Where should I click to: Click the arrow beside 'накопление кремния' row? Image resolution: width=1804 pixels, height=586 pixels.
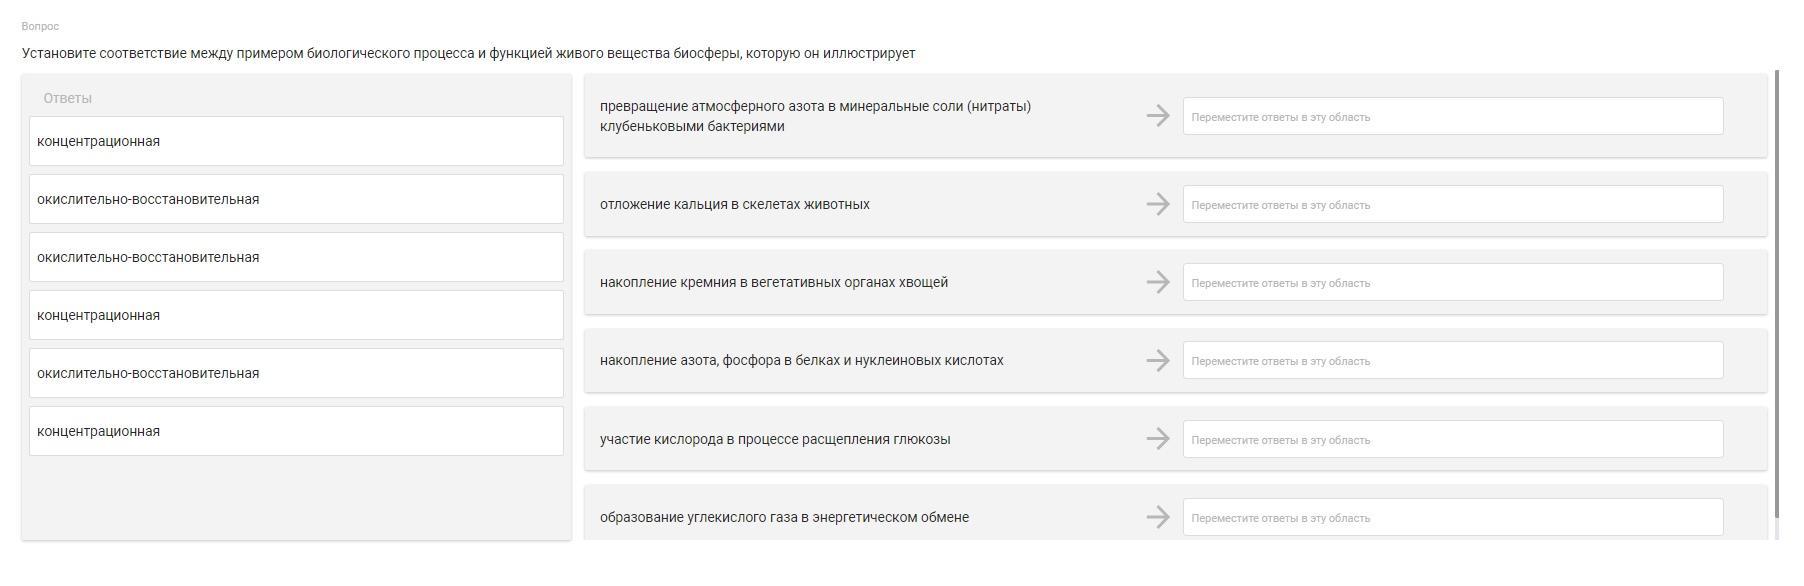pos(1158,282)
